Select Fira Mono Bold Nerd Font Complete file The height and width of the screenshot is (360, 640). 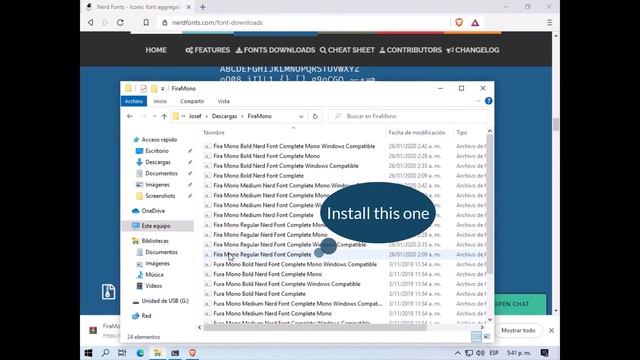point(258,176)
